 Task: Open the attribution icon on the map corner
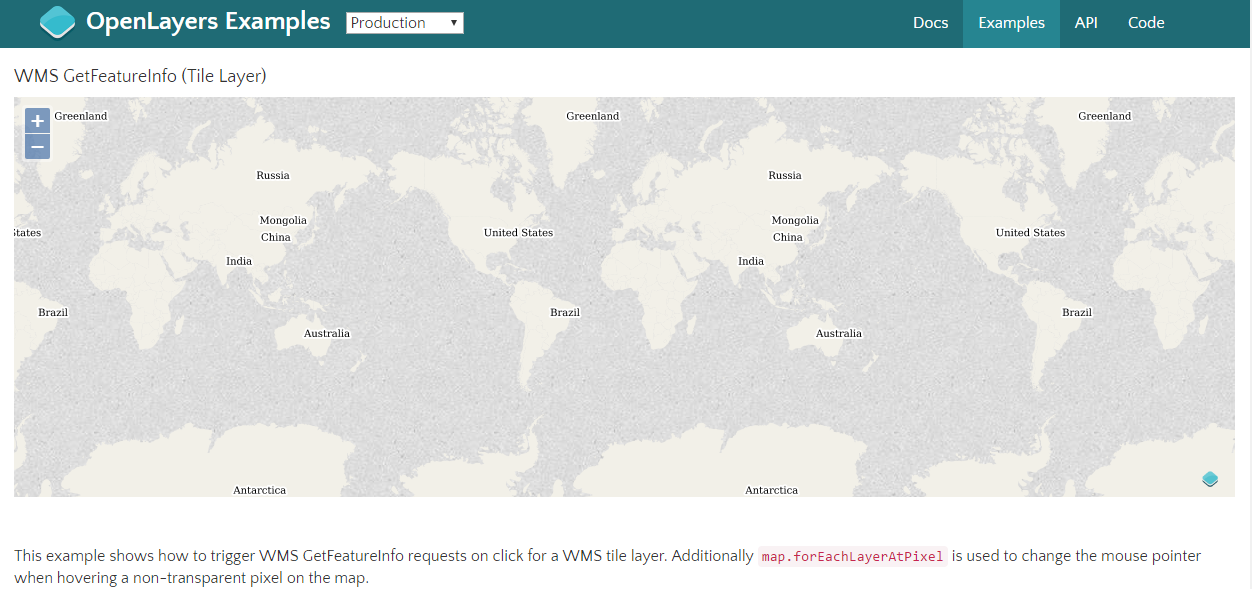point(1210,480)
